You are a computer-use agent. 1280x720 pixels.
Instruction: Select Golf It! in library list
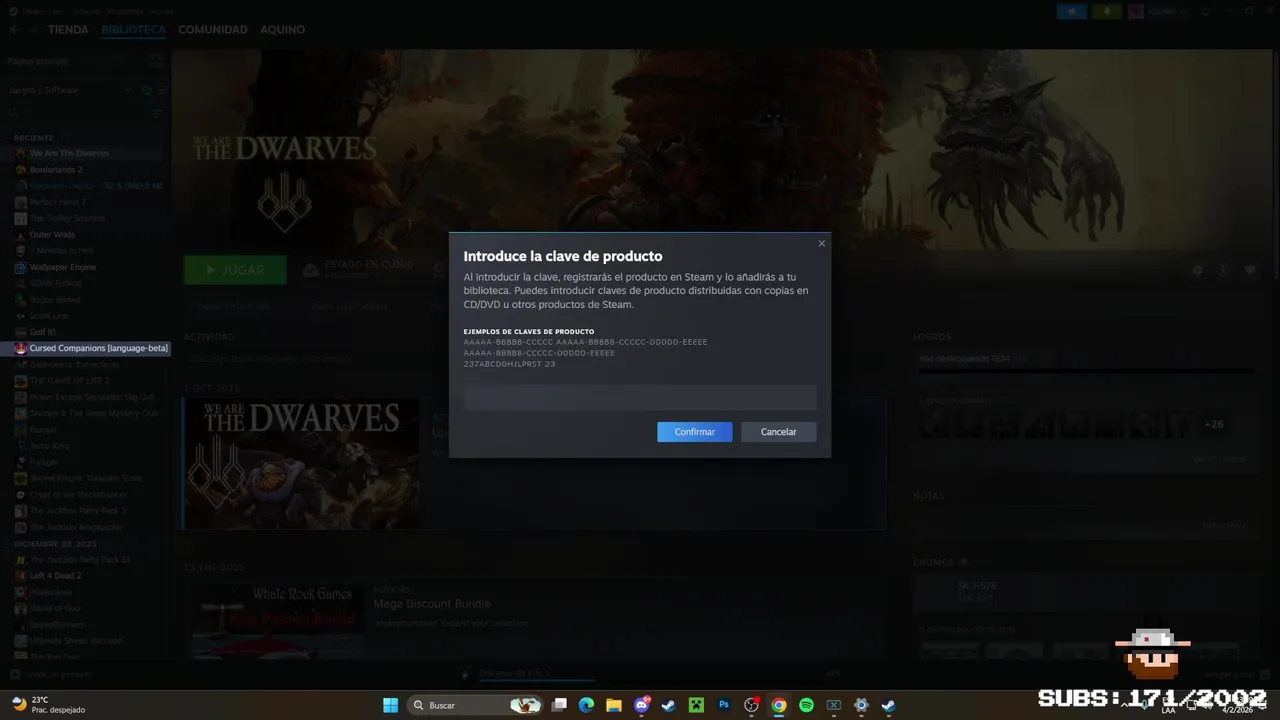click(x=42, y=332)
